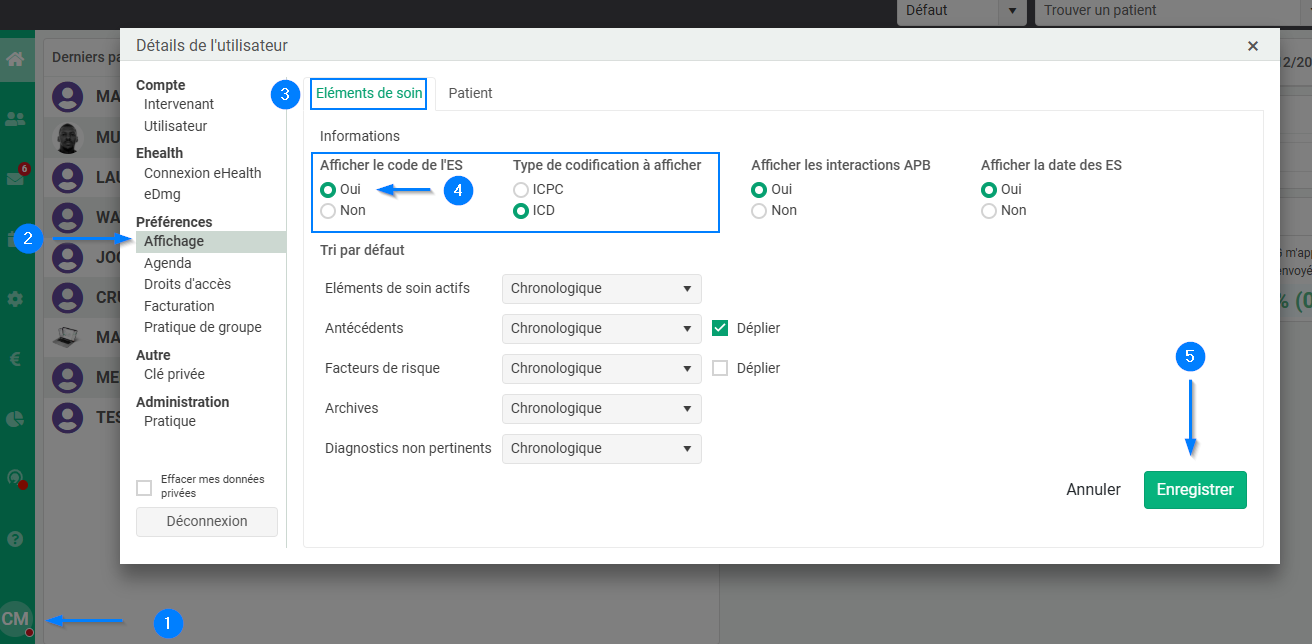Click the CM user avatar icon
This screenshot has width=1312, height=644.
(x=15, y=619)
